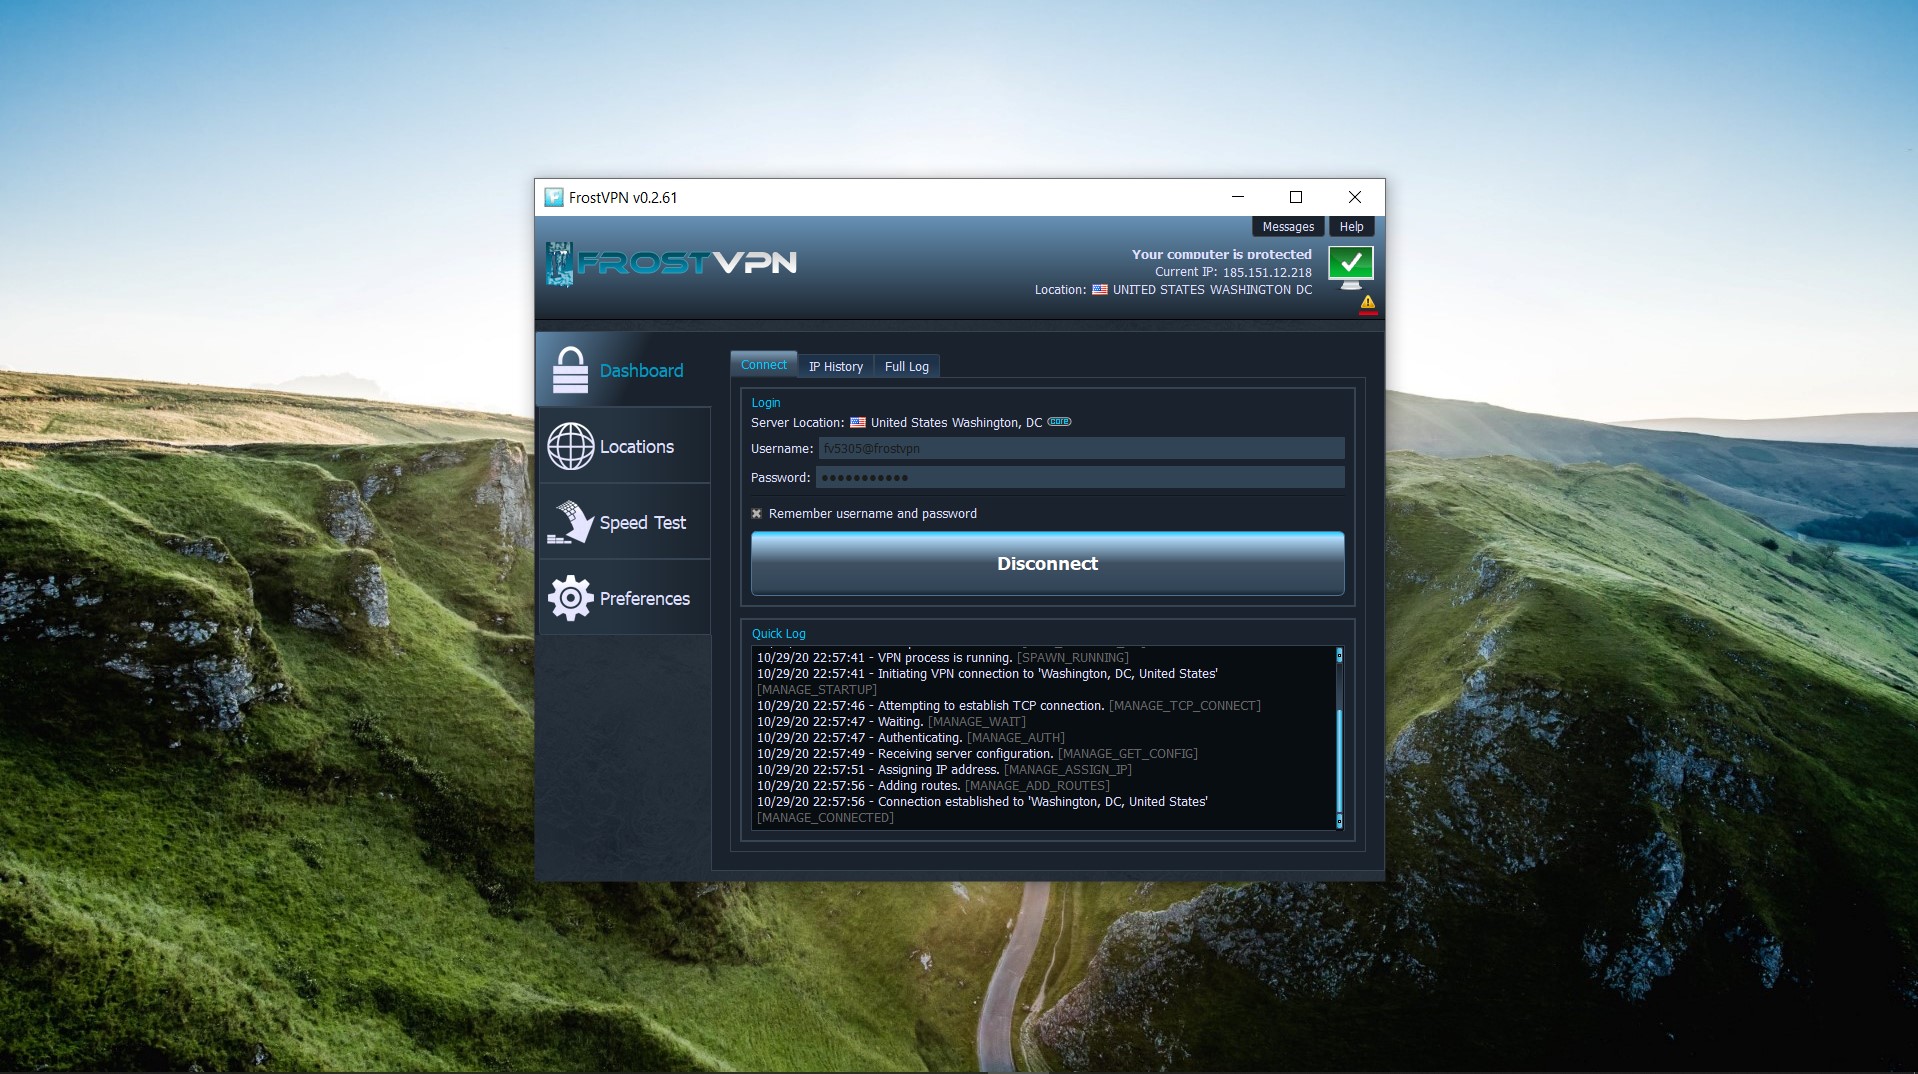
Task: Switch to the IP History tab
Action: pos(836,366)
